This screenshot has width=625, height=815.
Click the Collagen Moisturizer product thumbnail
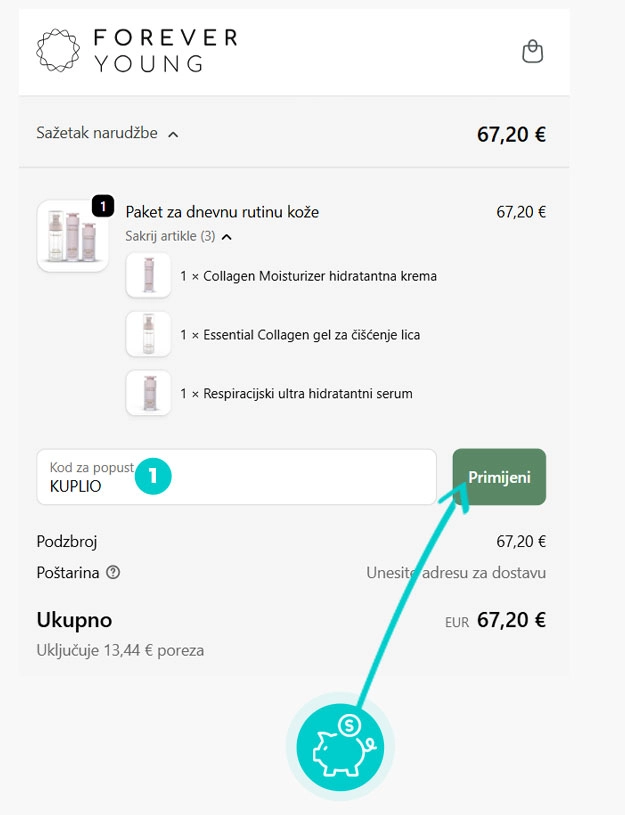click(148, 275)
